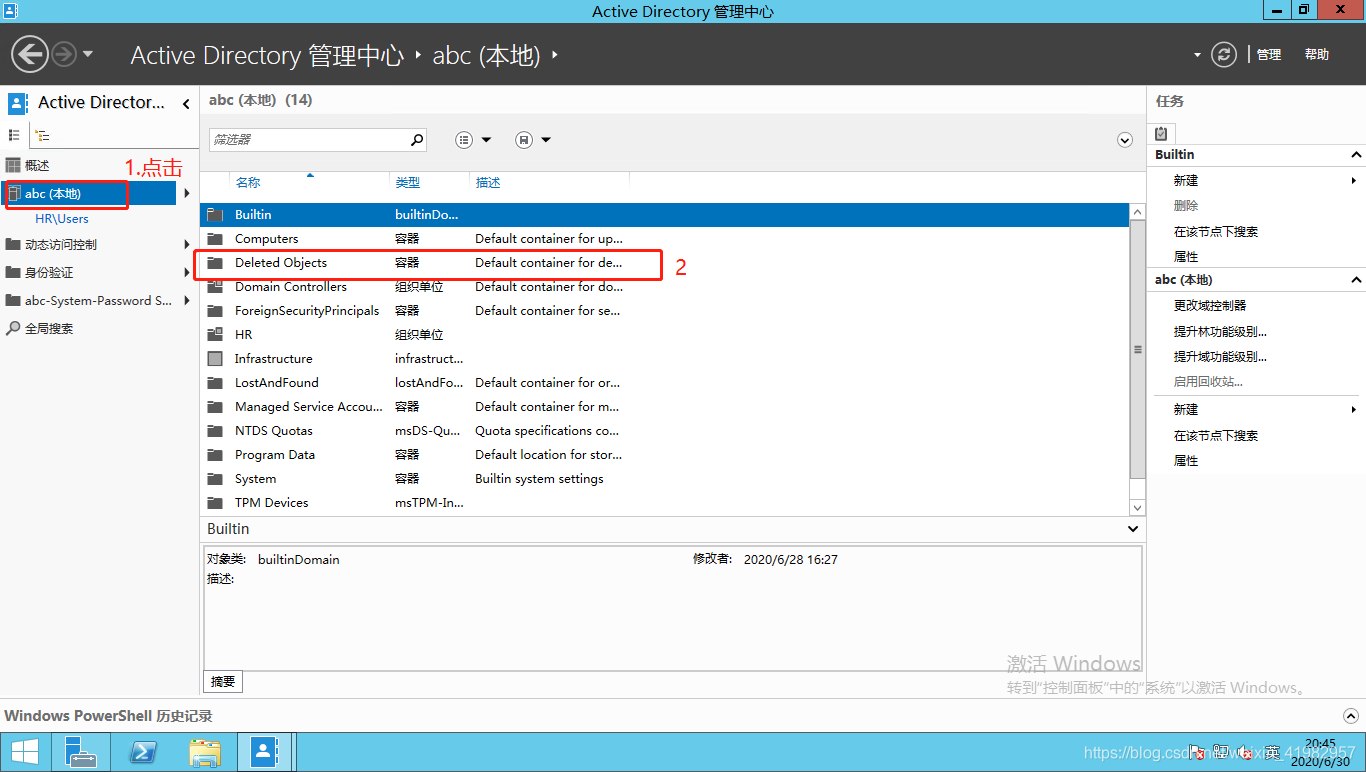
Task: Click the LostAndFound folder icon
Action: tap(215, 383)
